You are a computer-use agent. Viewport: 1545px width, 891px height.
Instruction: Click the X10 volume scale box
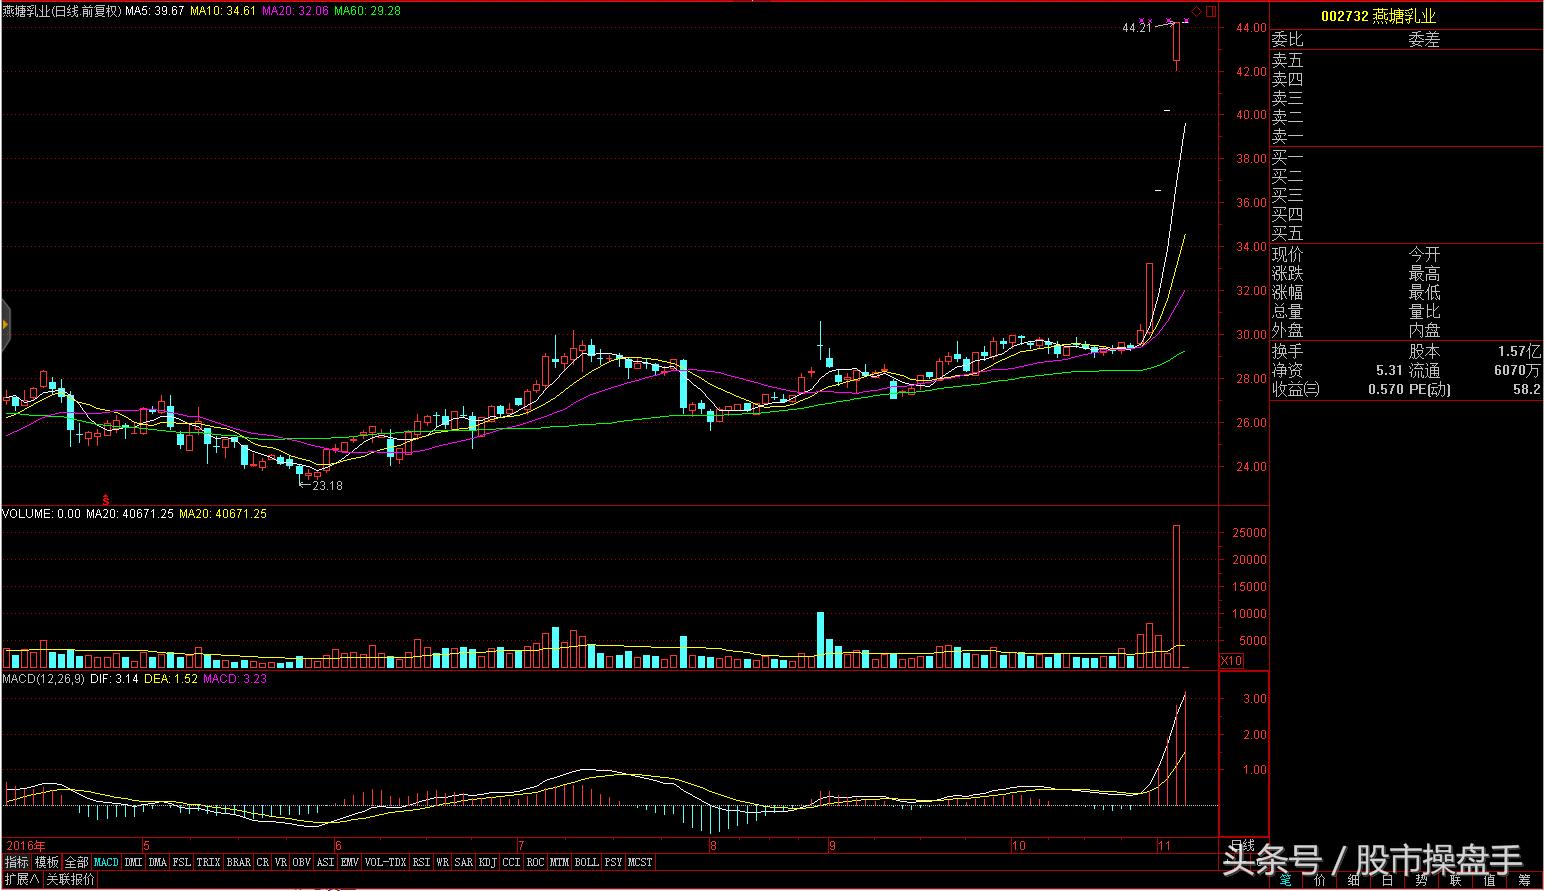[x=1231, y=661]
